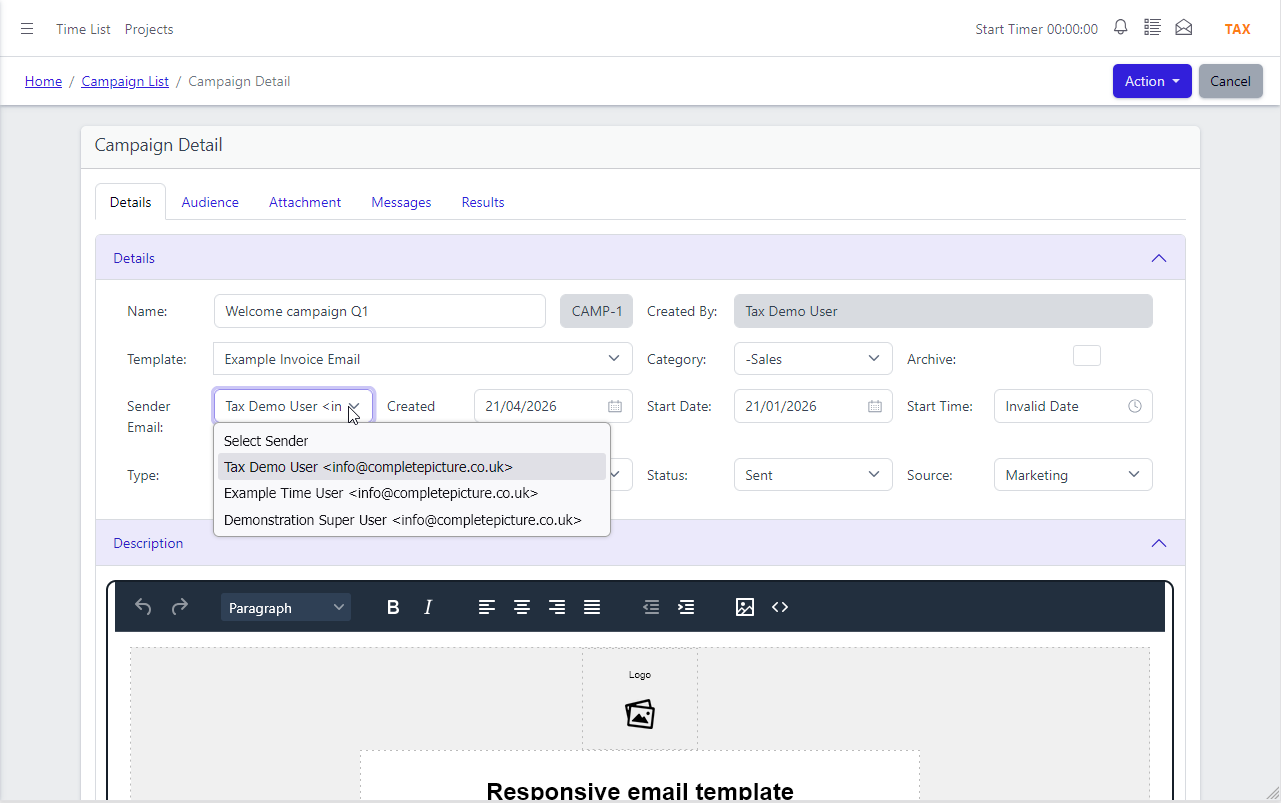Viewport: 1281px width, 803px height.
Task: Open the Paragraph style dropdown
Action: tap(286, 607)
